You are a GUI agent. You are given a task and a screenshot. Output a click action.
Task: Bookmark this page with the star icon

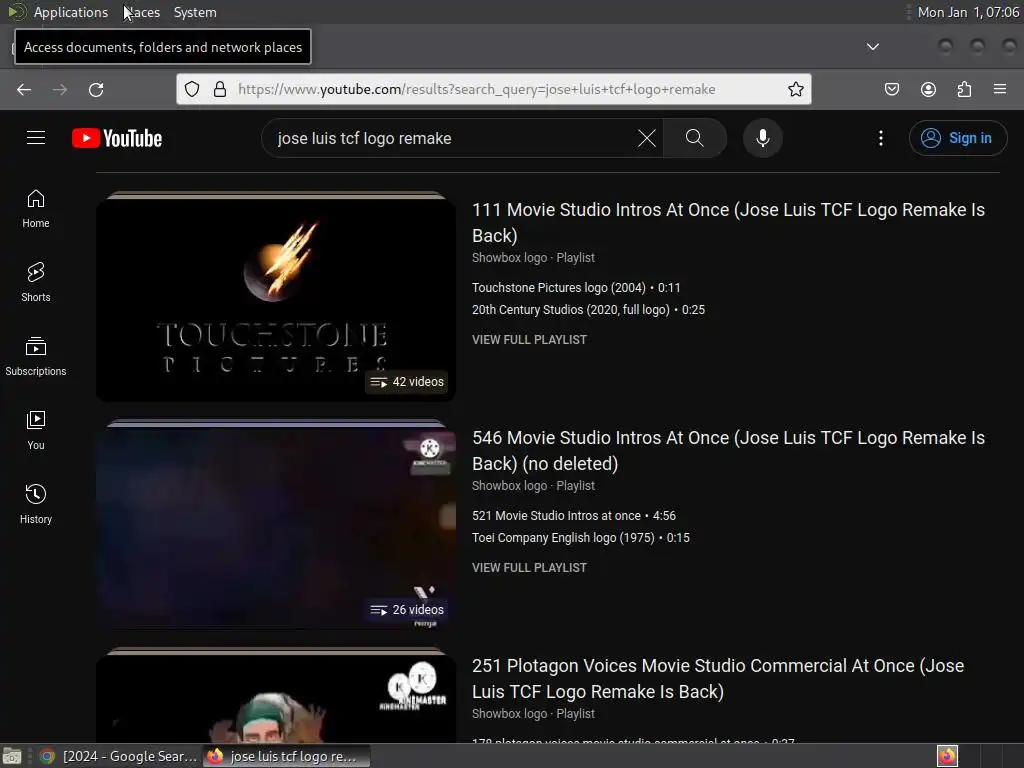(x=795, y=89)
